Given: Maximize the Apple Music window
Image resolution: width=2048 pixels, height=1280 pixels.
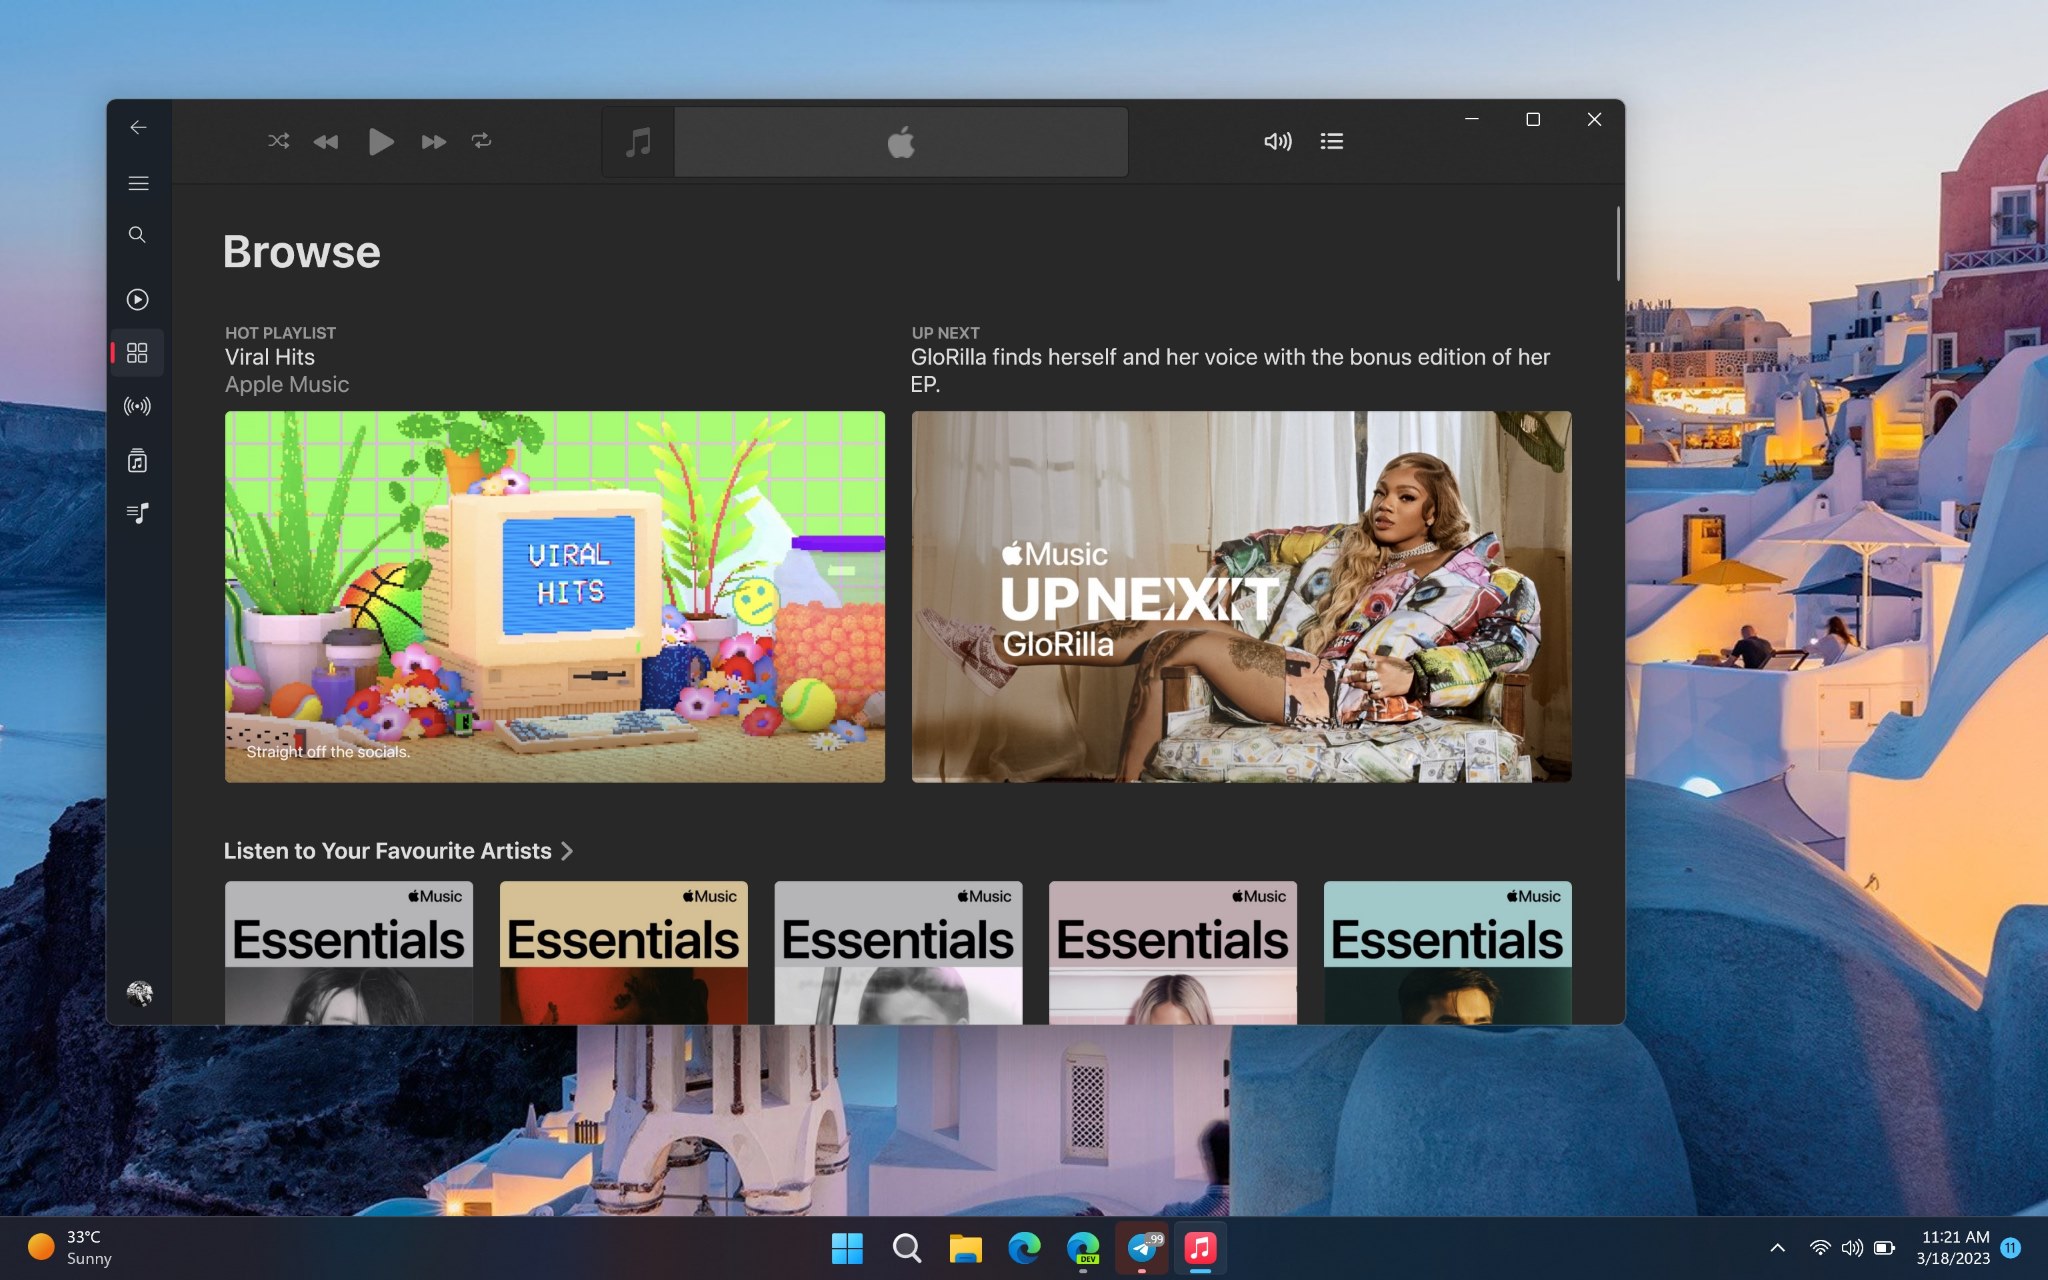Looking at the screenshot, I should coord(1533,119).
